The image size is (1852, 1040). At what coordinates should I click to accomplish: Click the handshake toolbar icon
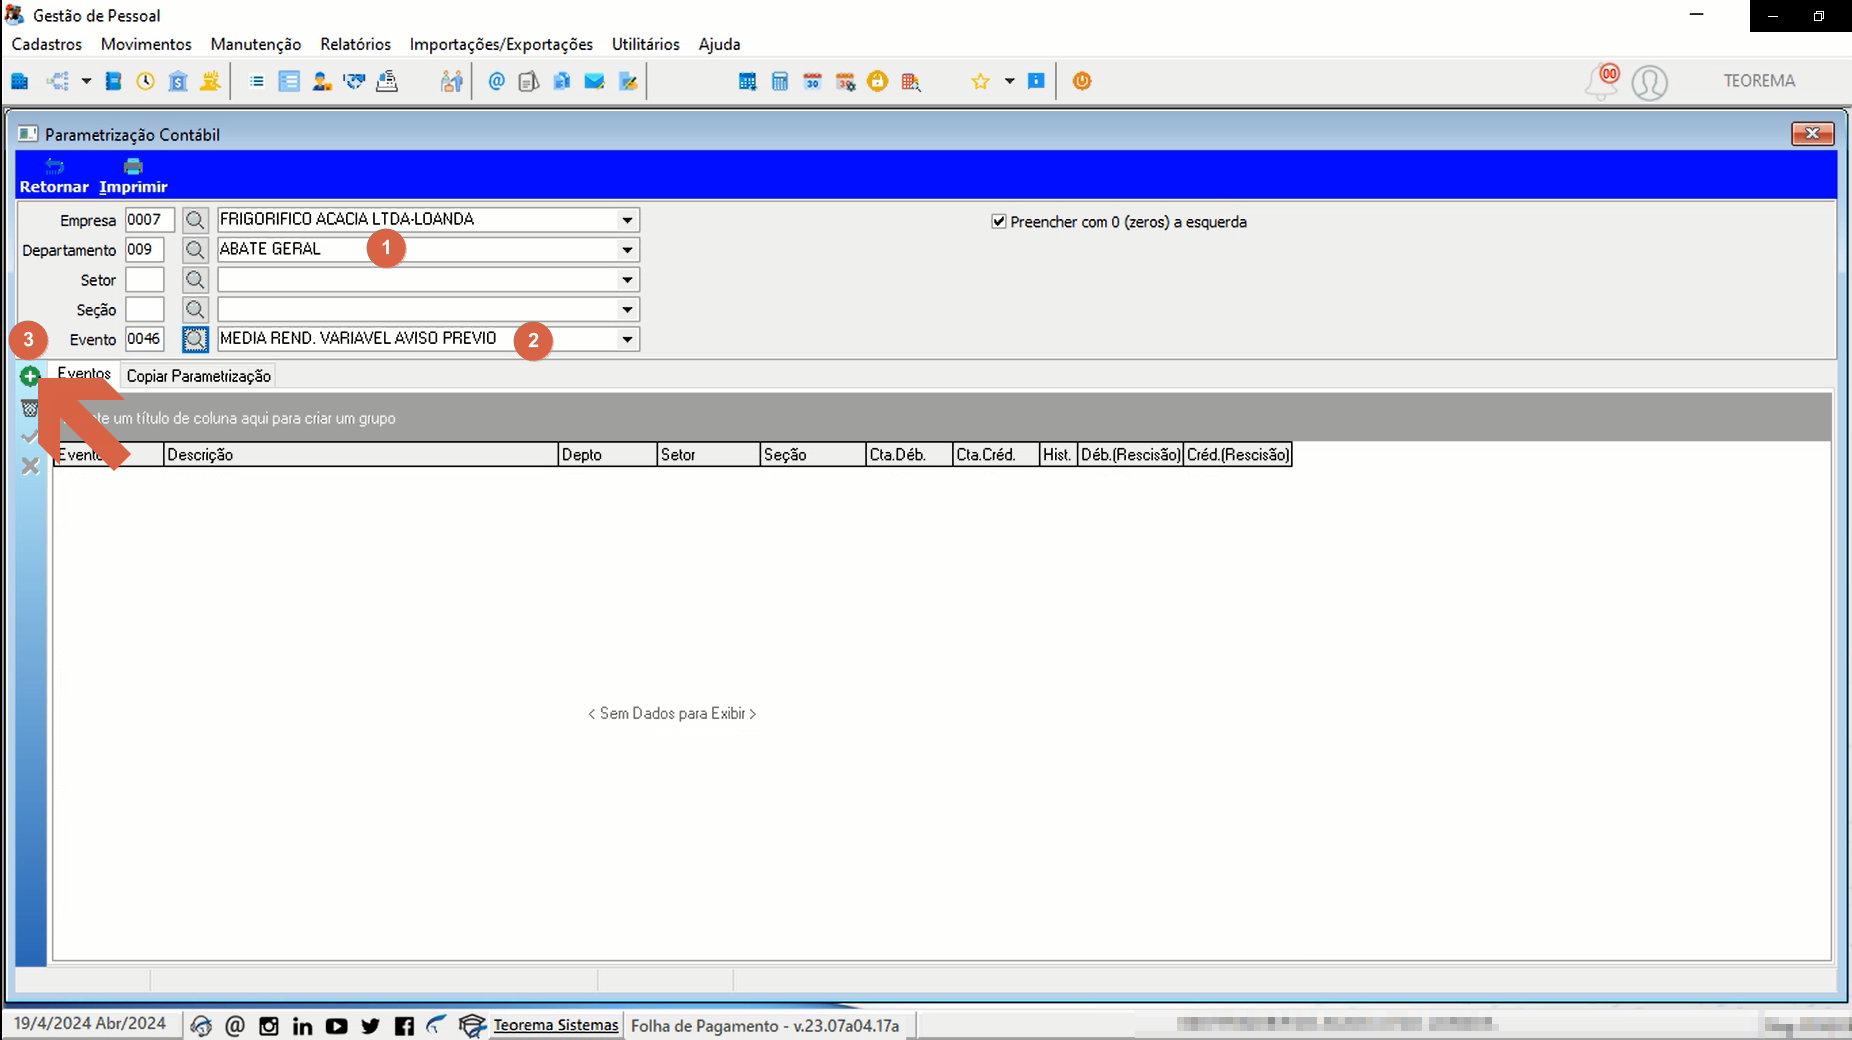354,81
